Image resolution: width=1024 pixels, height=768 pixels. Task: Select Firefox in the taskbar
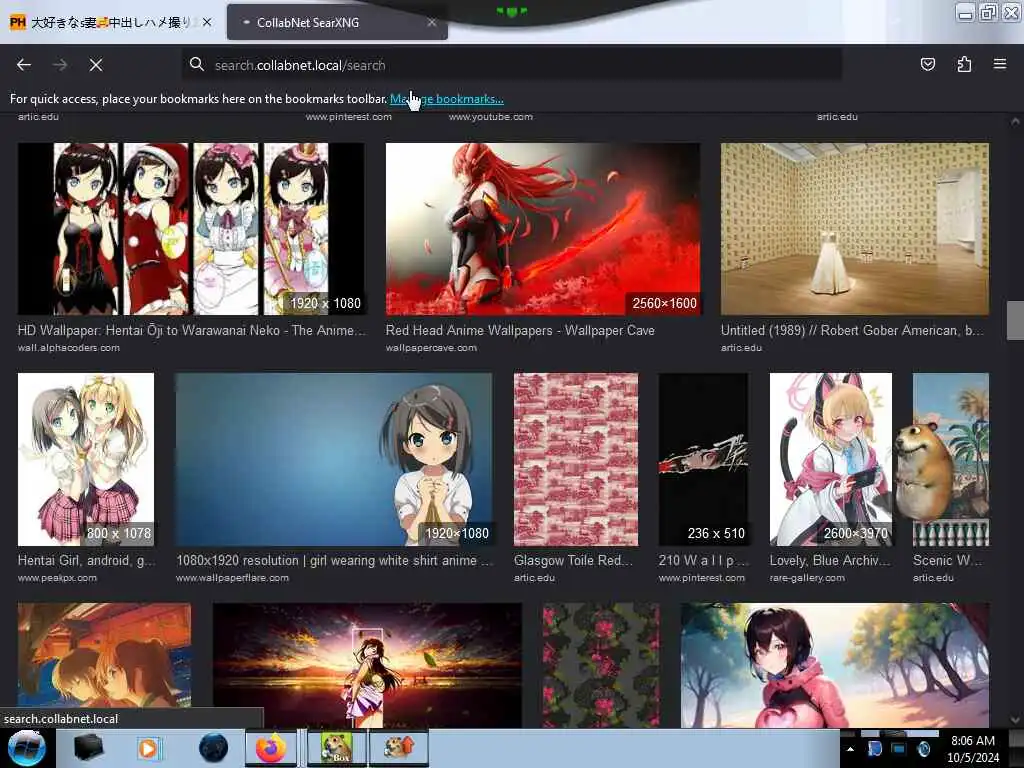pos(270,748)
